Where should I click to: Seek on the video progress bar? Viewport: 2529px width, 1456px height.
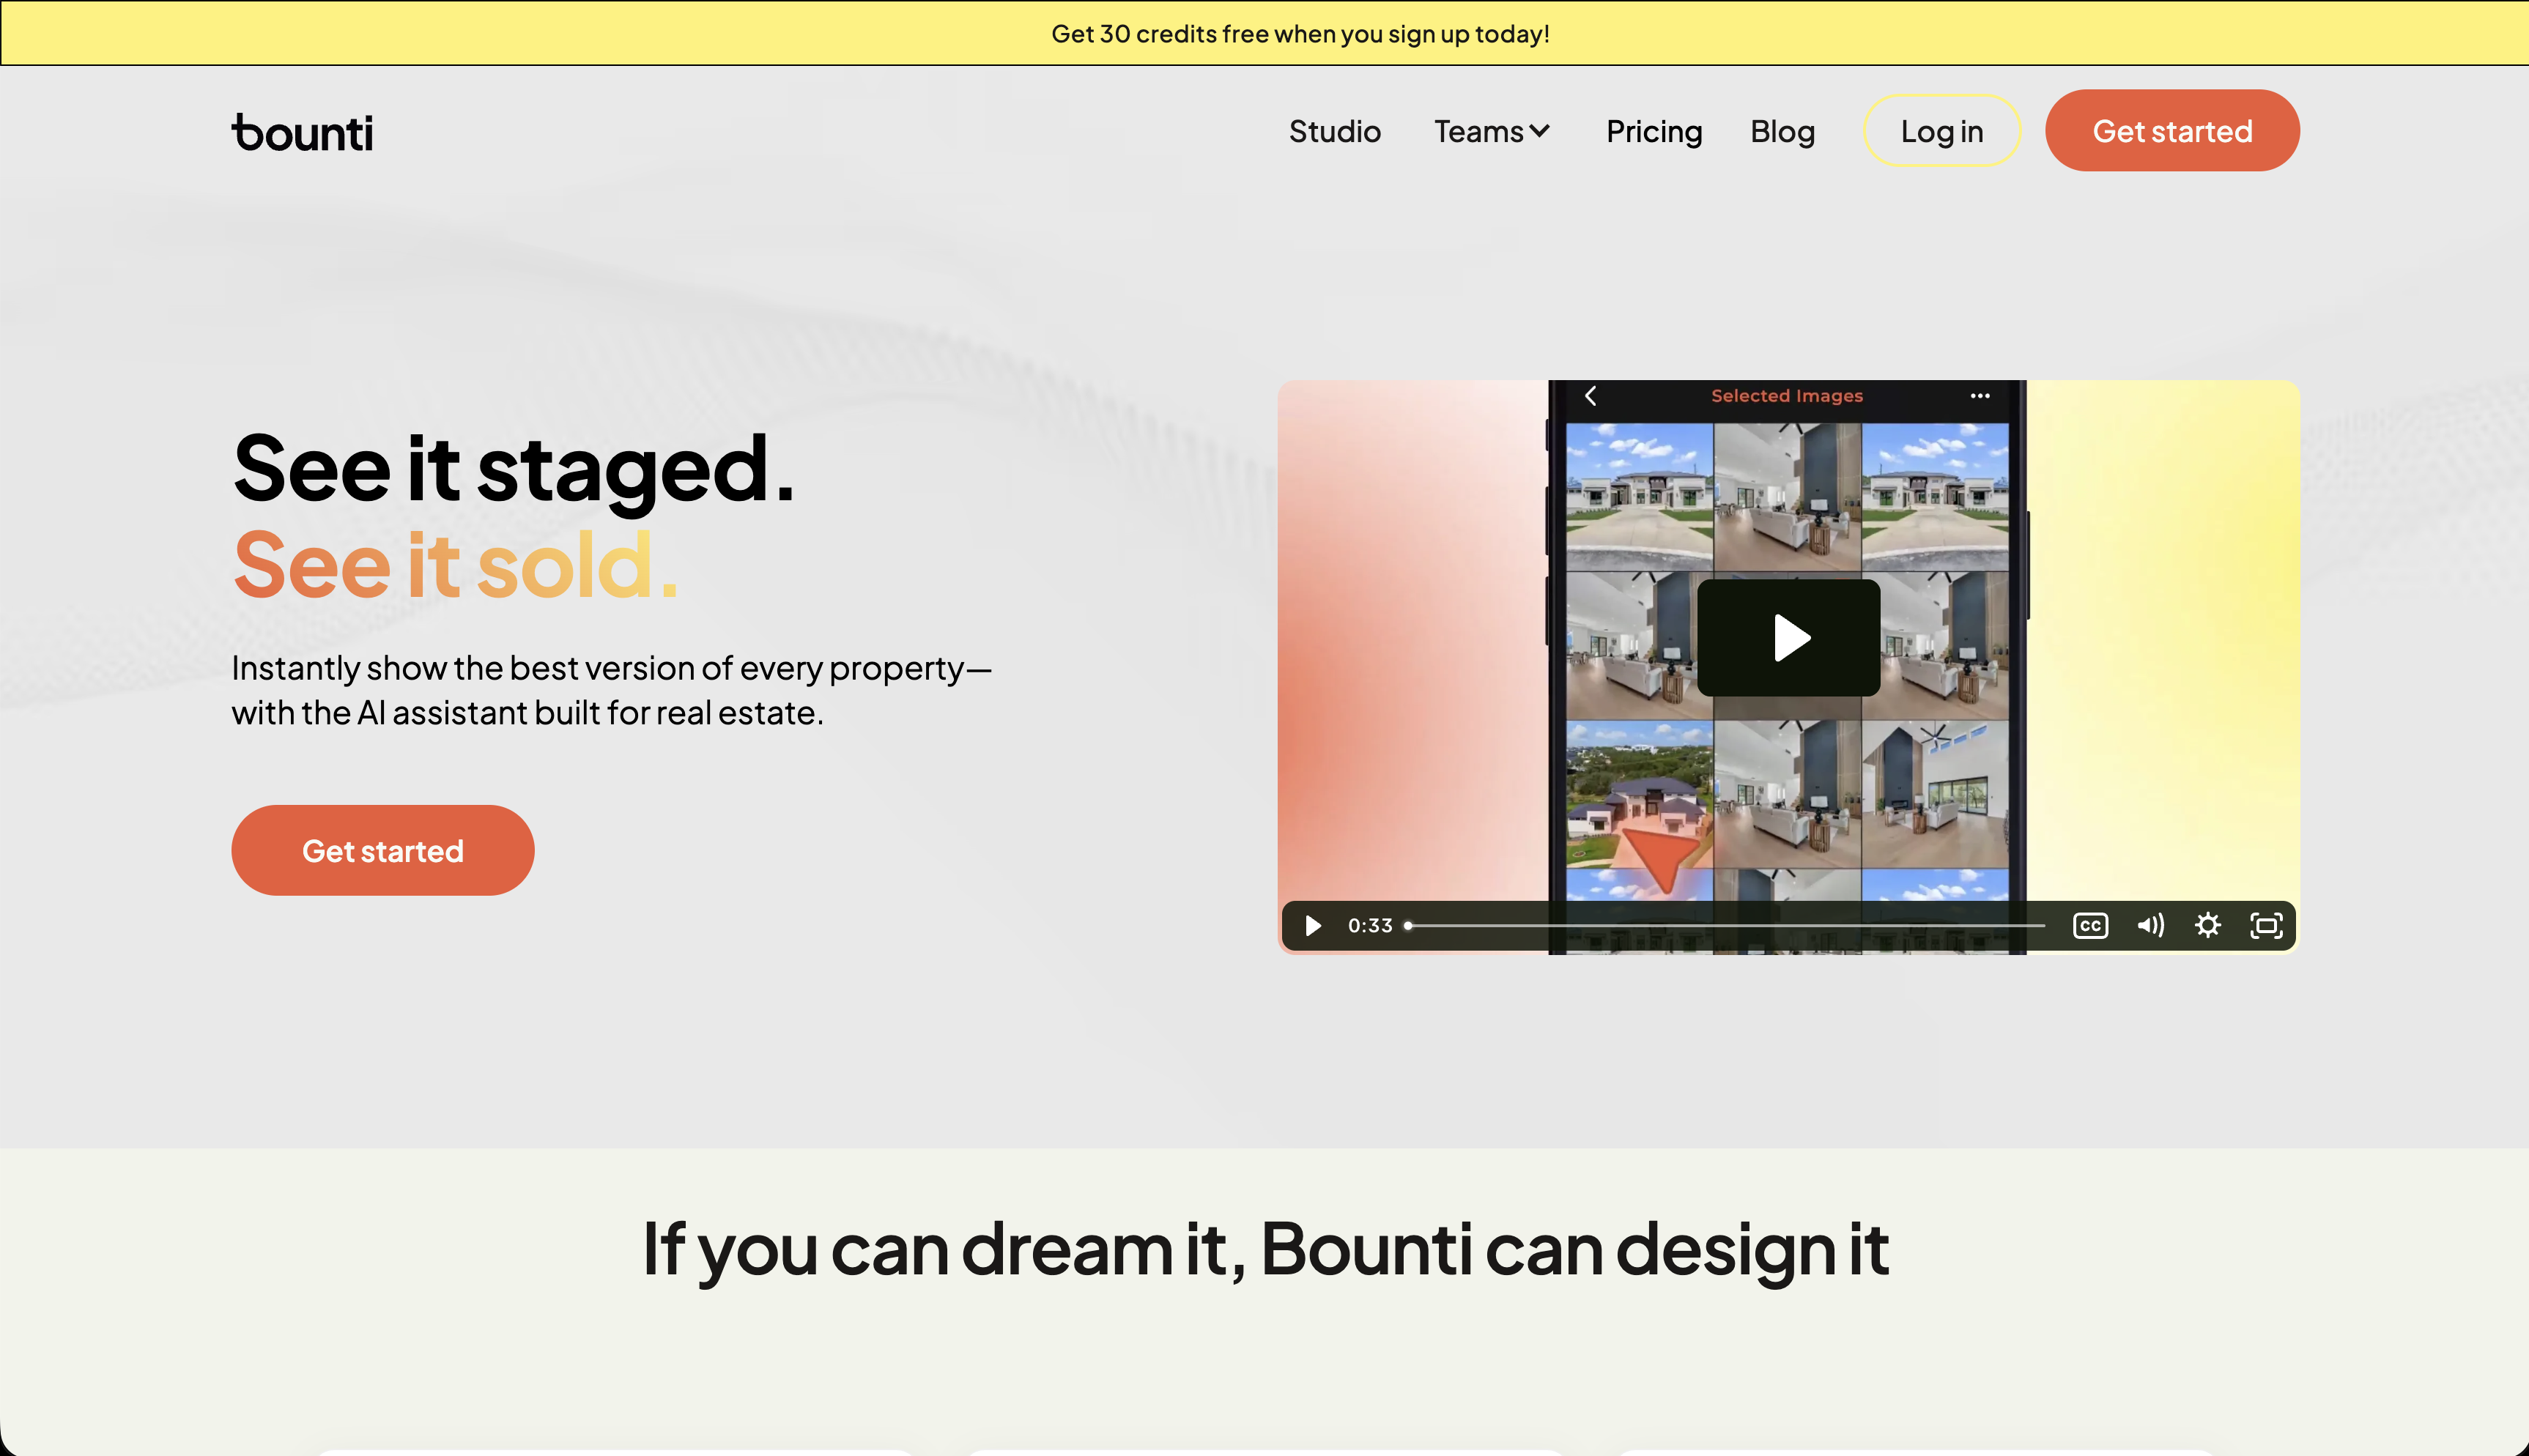(1725, 926)
